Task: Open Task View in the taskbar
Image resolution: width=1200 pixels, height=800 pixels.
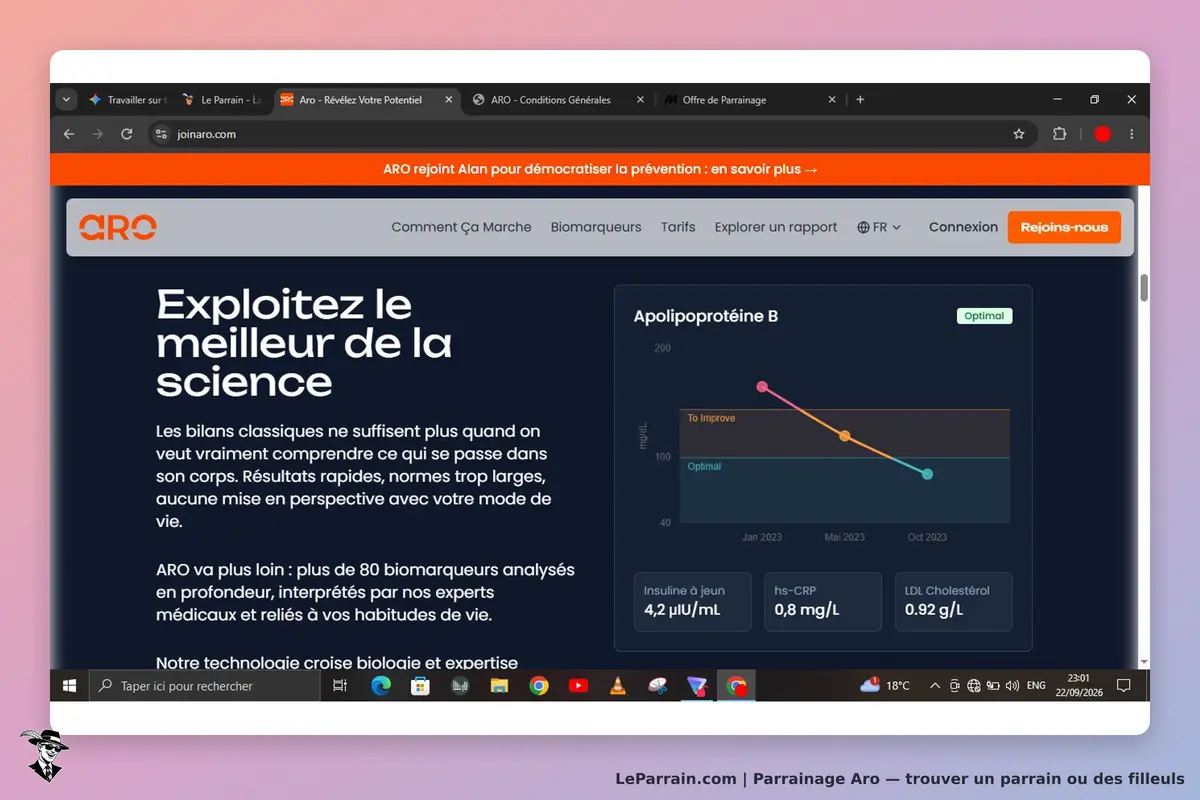Action: [x=340, y=686]
